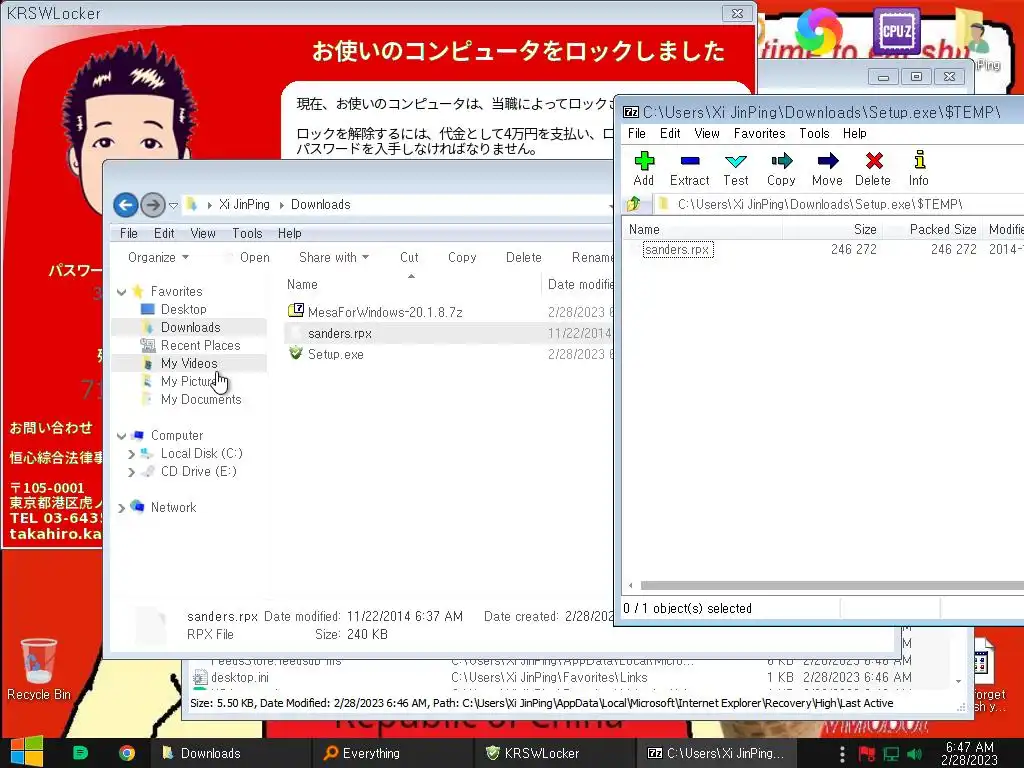Collapse the Favorites tree group
The width and height of the screenshot is (1024, 768).
click(121, 292)
